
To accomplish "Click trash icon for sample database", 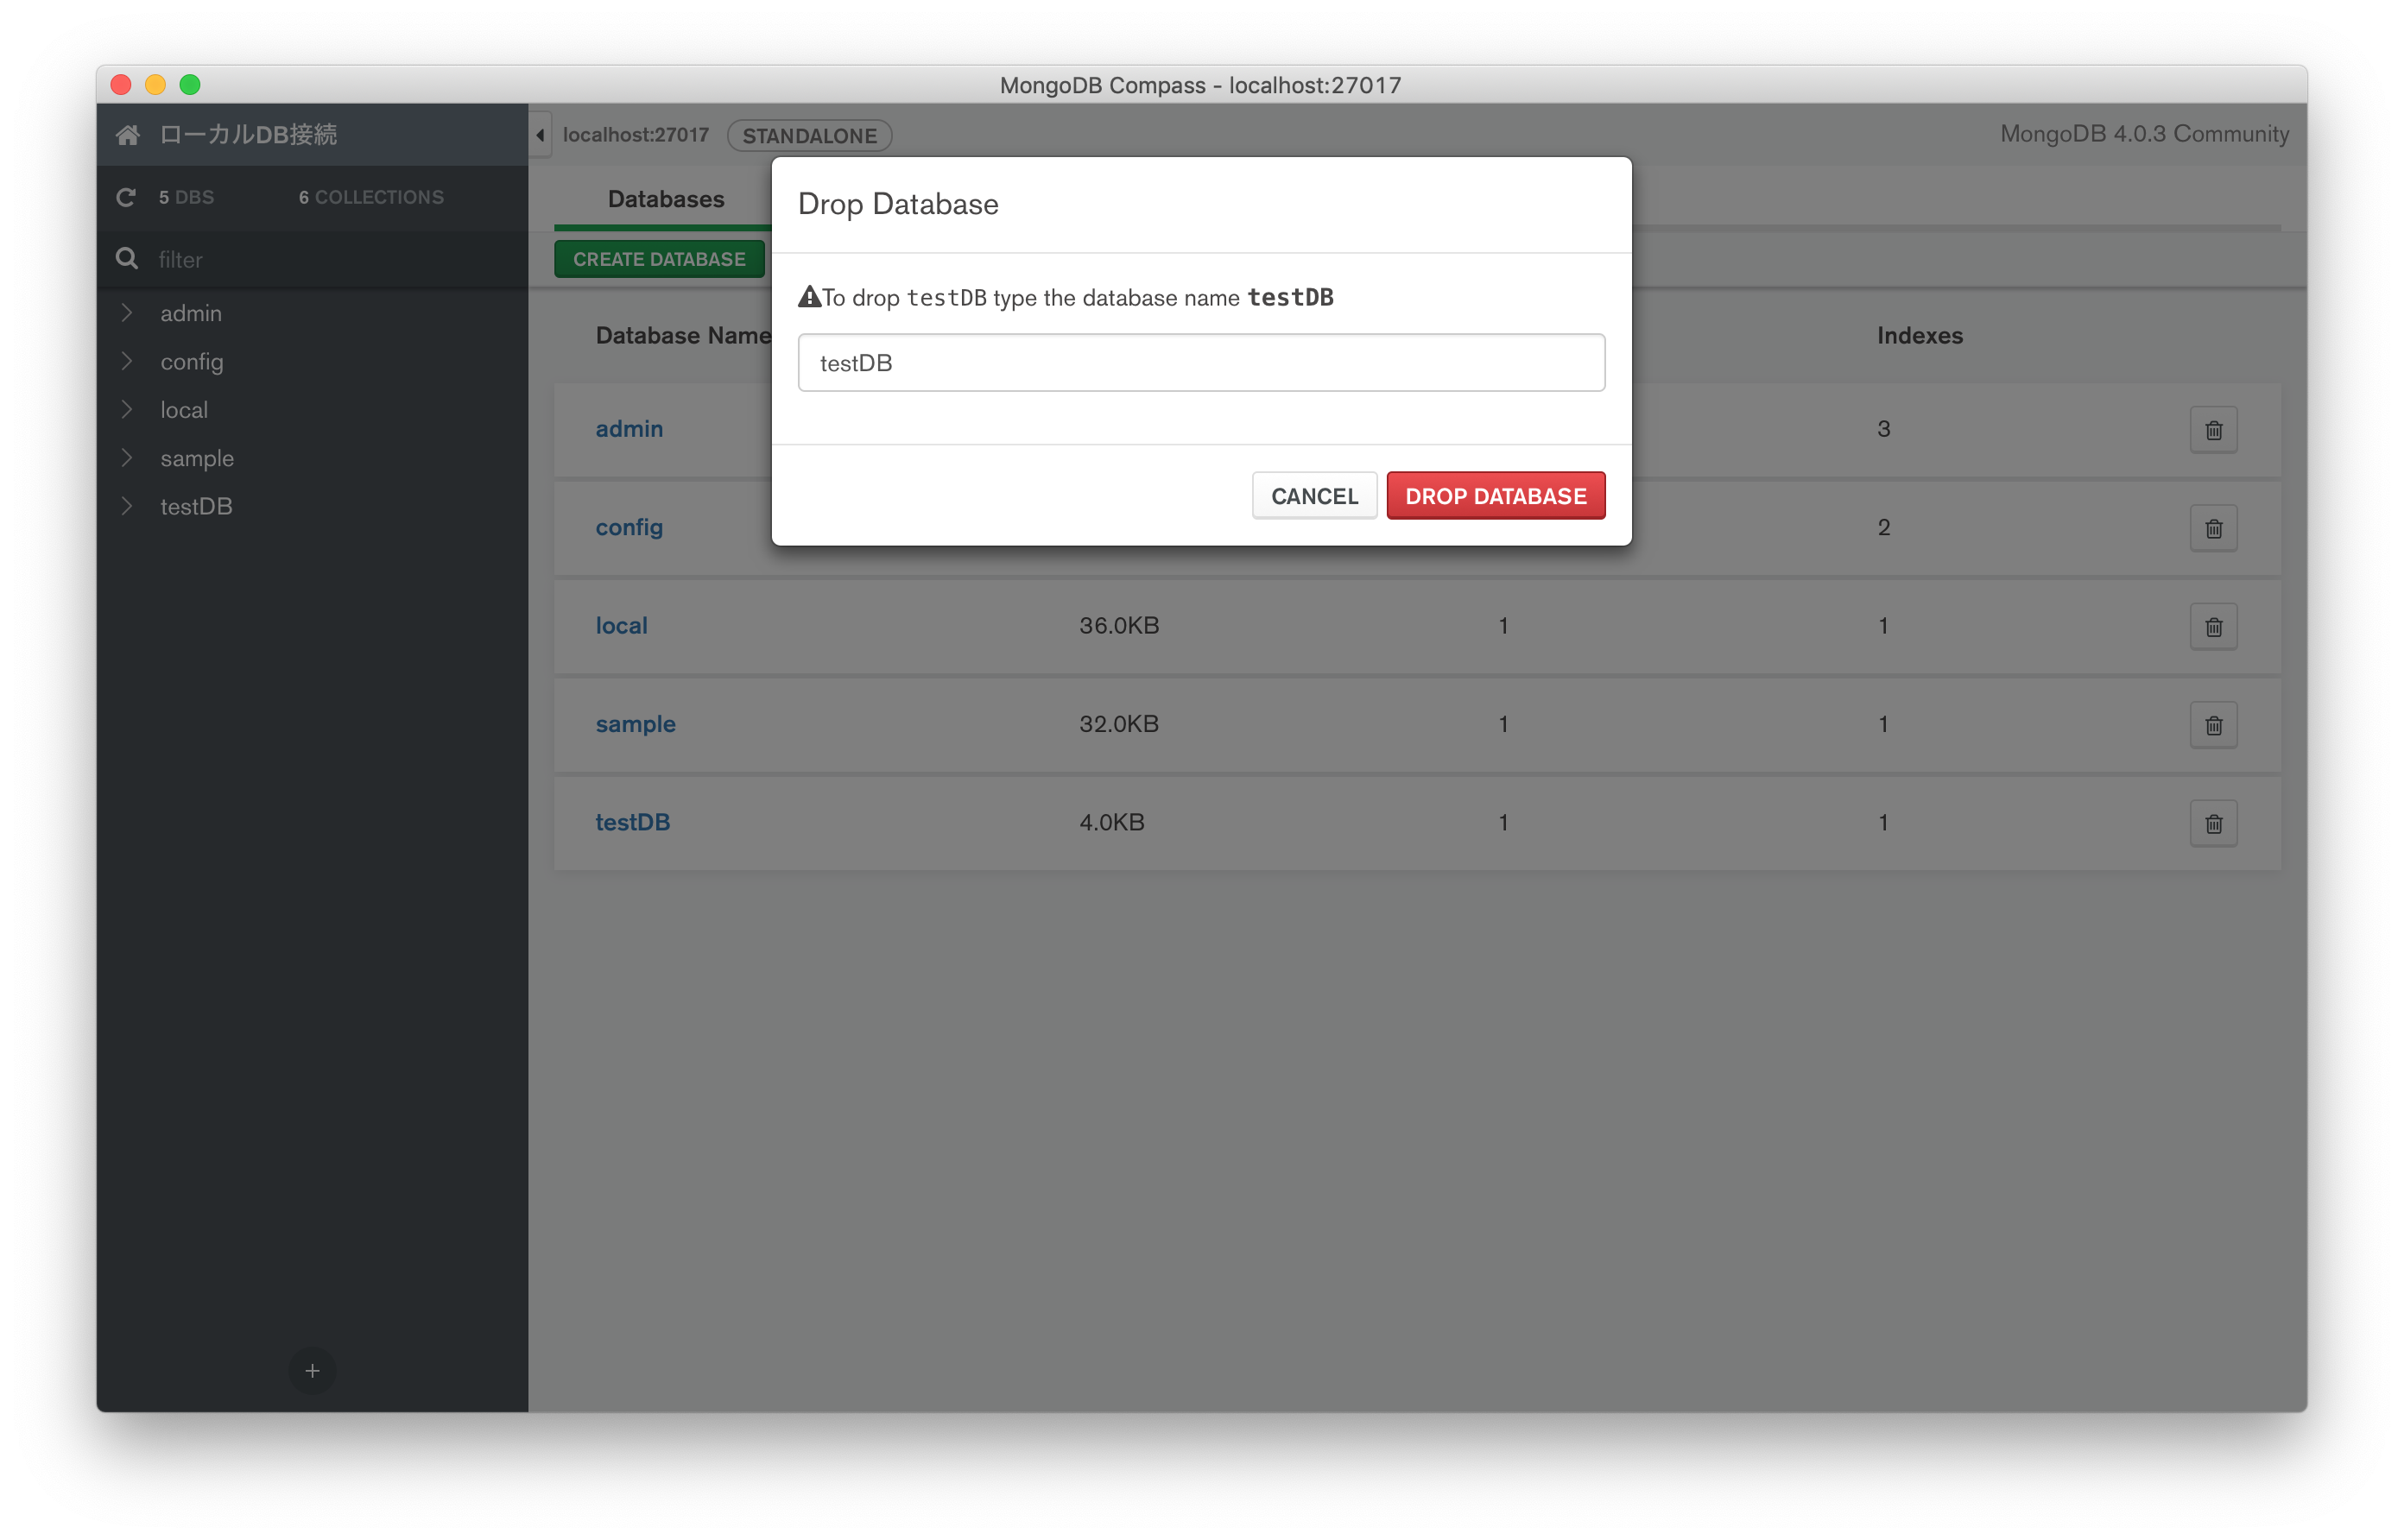I will (2213, 725).
